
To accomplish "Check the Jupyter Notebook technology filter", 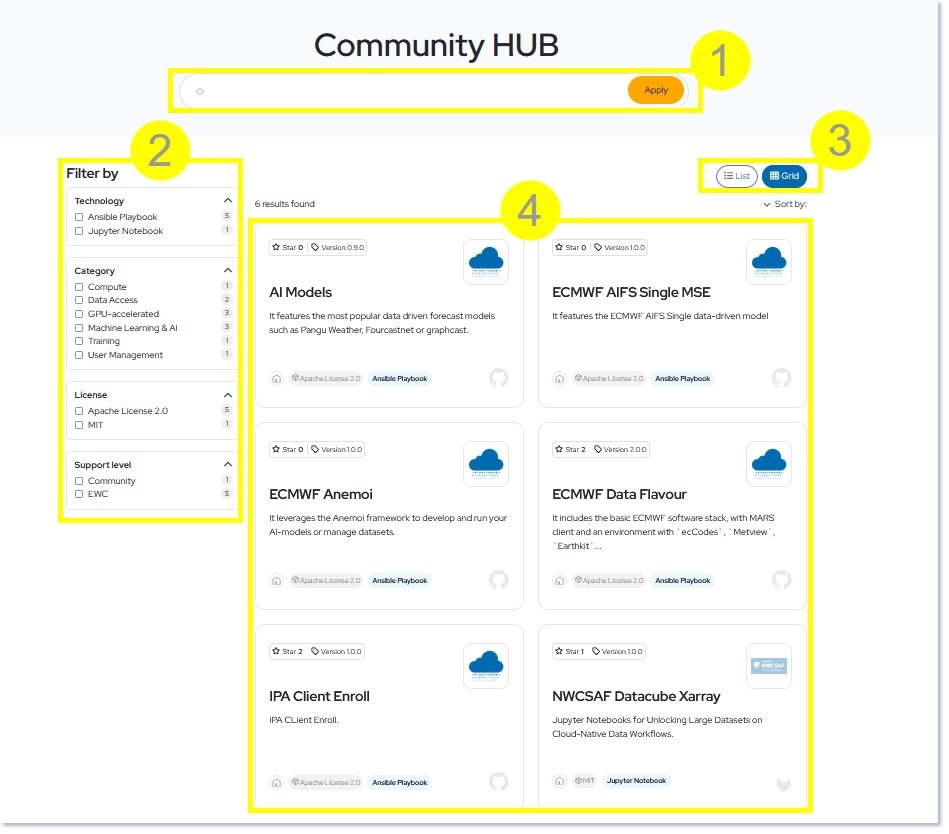I will coord(79,231).
